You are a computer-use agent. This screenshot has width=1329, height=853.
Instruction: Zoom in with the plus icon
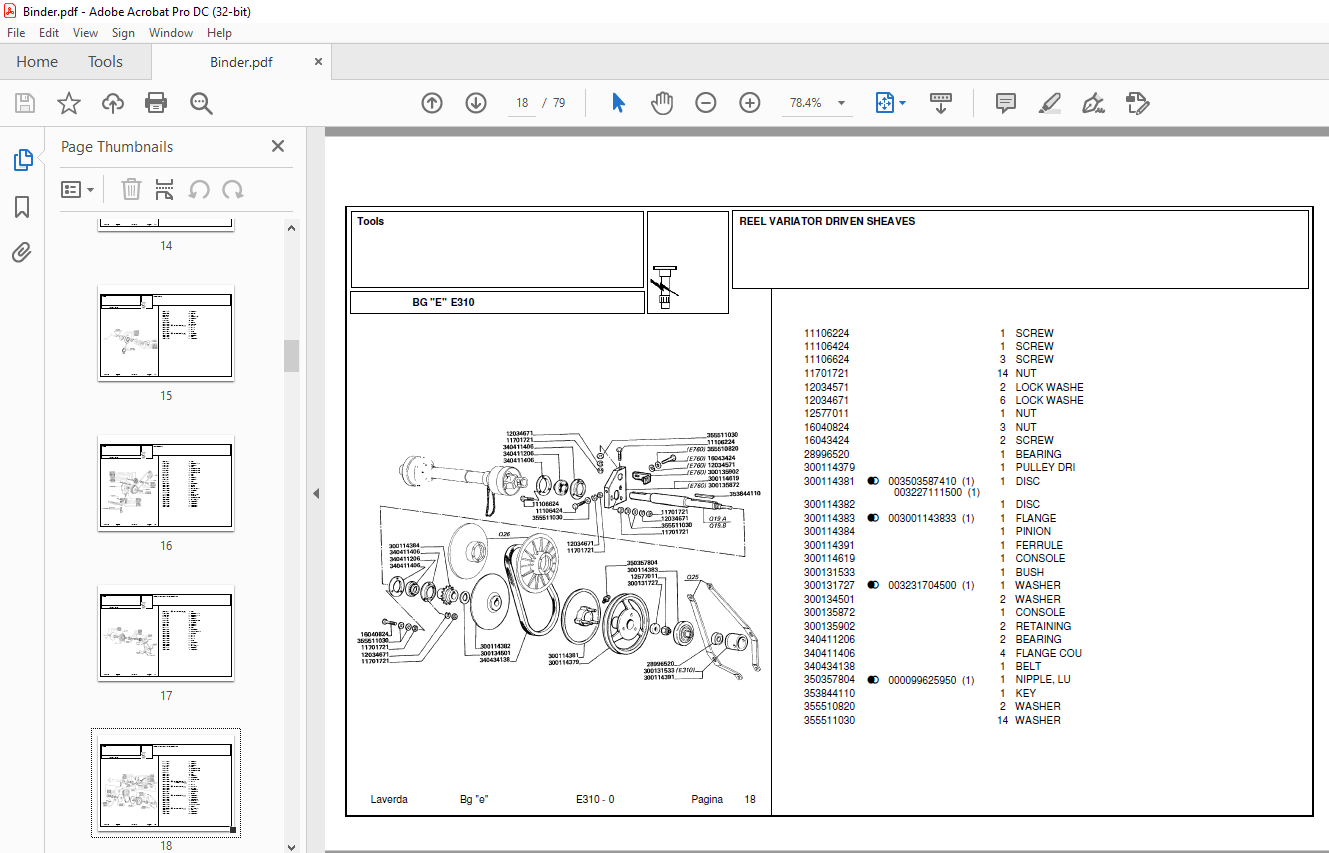750,103
